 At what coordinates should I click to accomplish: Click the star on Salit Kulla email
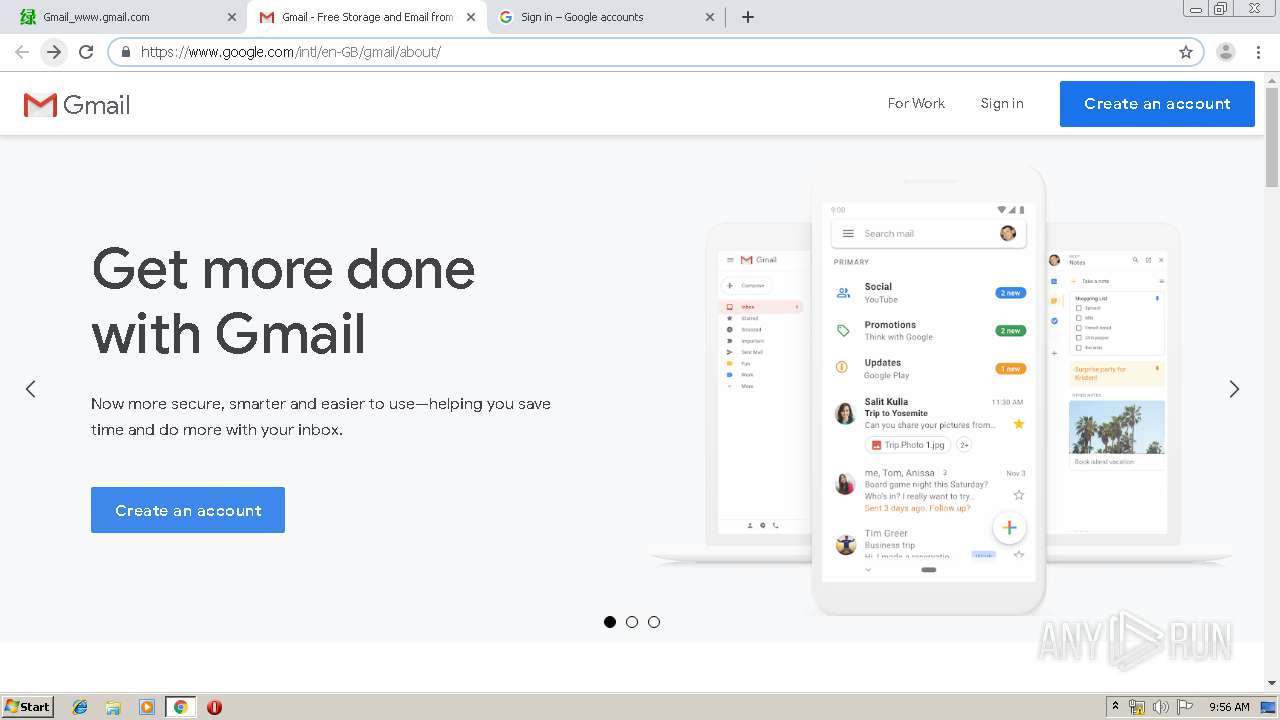(1019, 424)
